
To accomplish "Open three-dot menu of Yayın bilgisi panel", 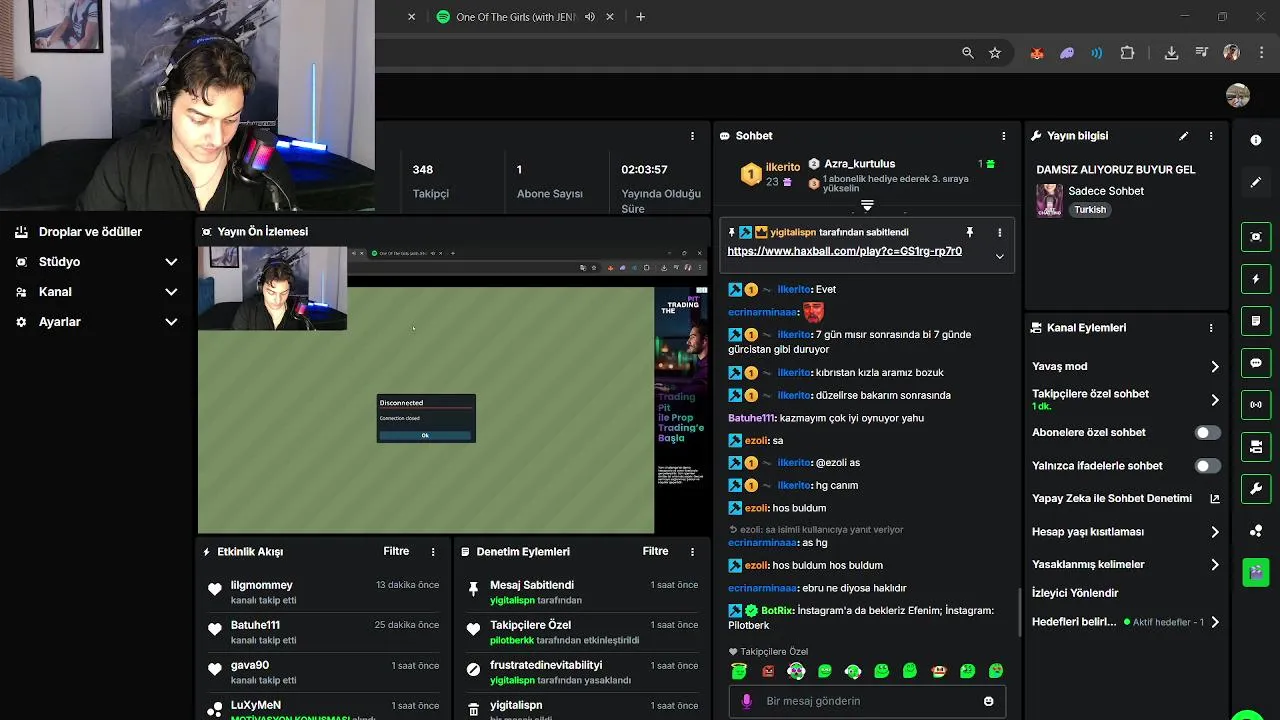I will tap(1211, 136).
